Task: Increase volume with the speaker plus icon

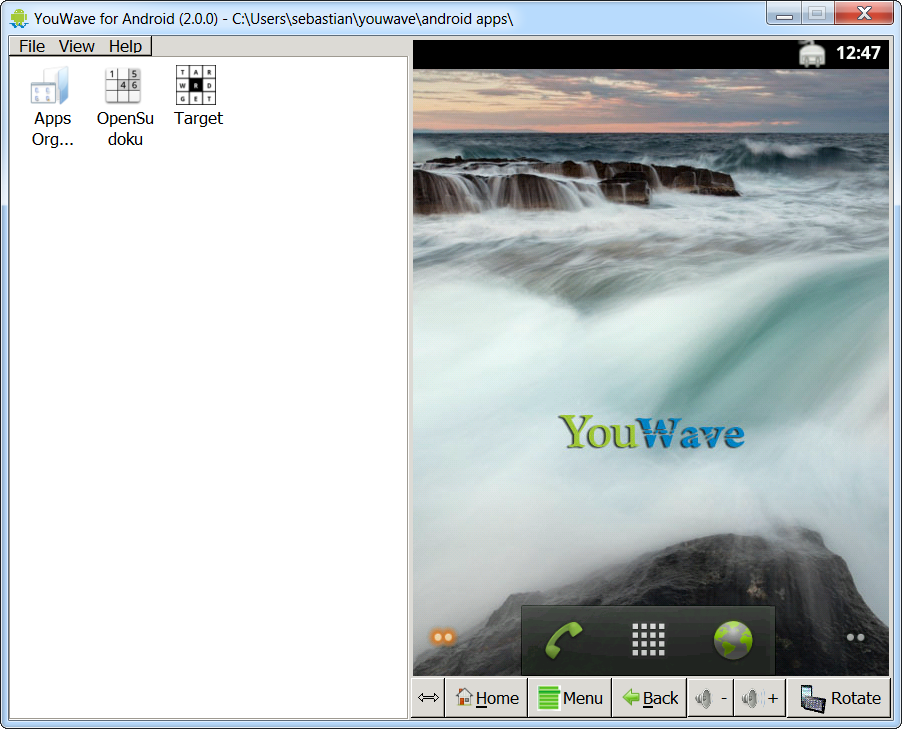Action: (760, 697)
